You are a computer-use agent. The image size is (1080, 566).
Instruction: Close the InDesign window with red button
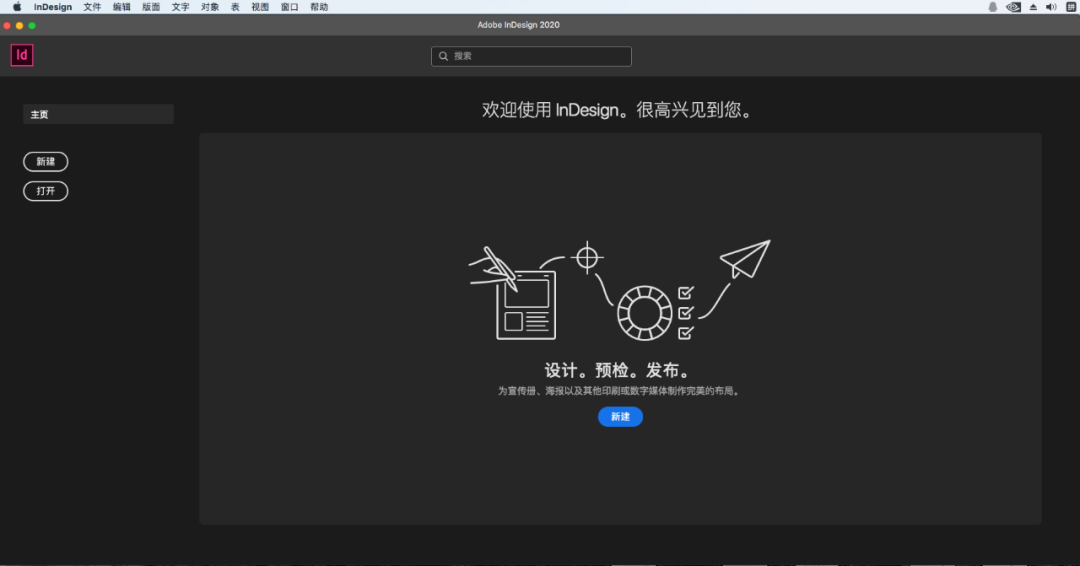click(x=7, y=25)
